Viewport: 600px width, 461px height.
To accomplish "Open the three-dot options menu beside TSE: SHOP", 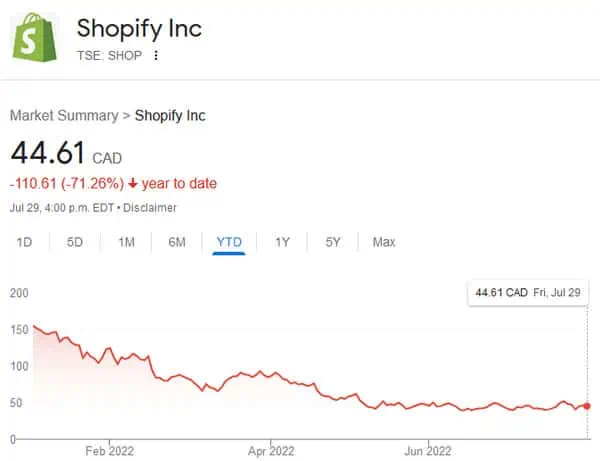I will [x=156, y=55].
